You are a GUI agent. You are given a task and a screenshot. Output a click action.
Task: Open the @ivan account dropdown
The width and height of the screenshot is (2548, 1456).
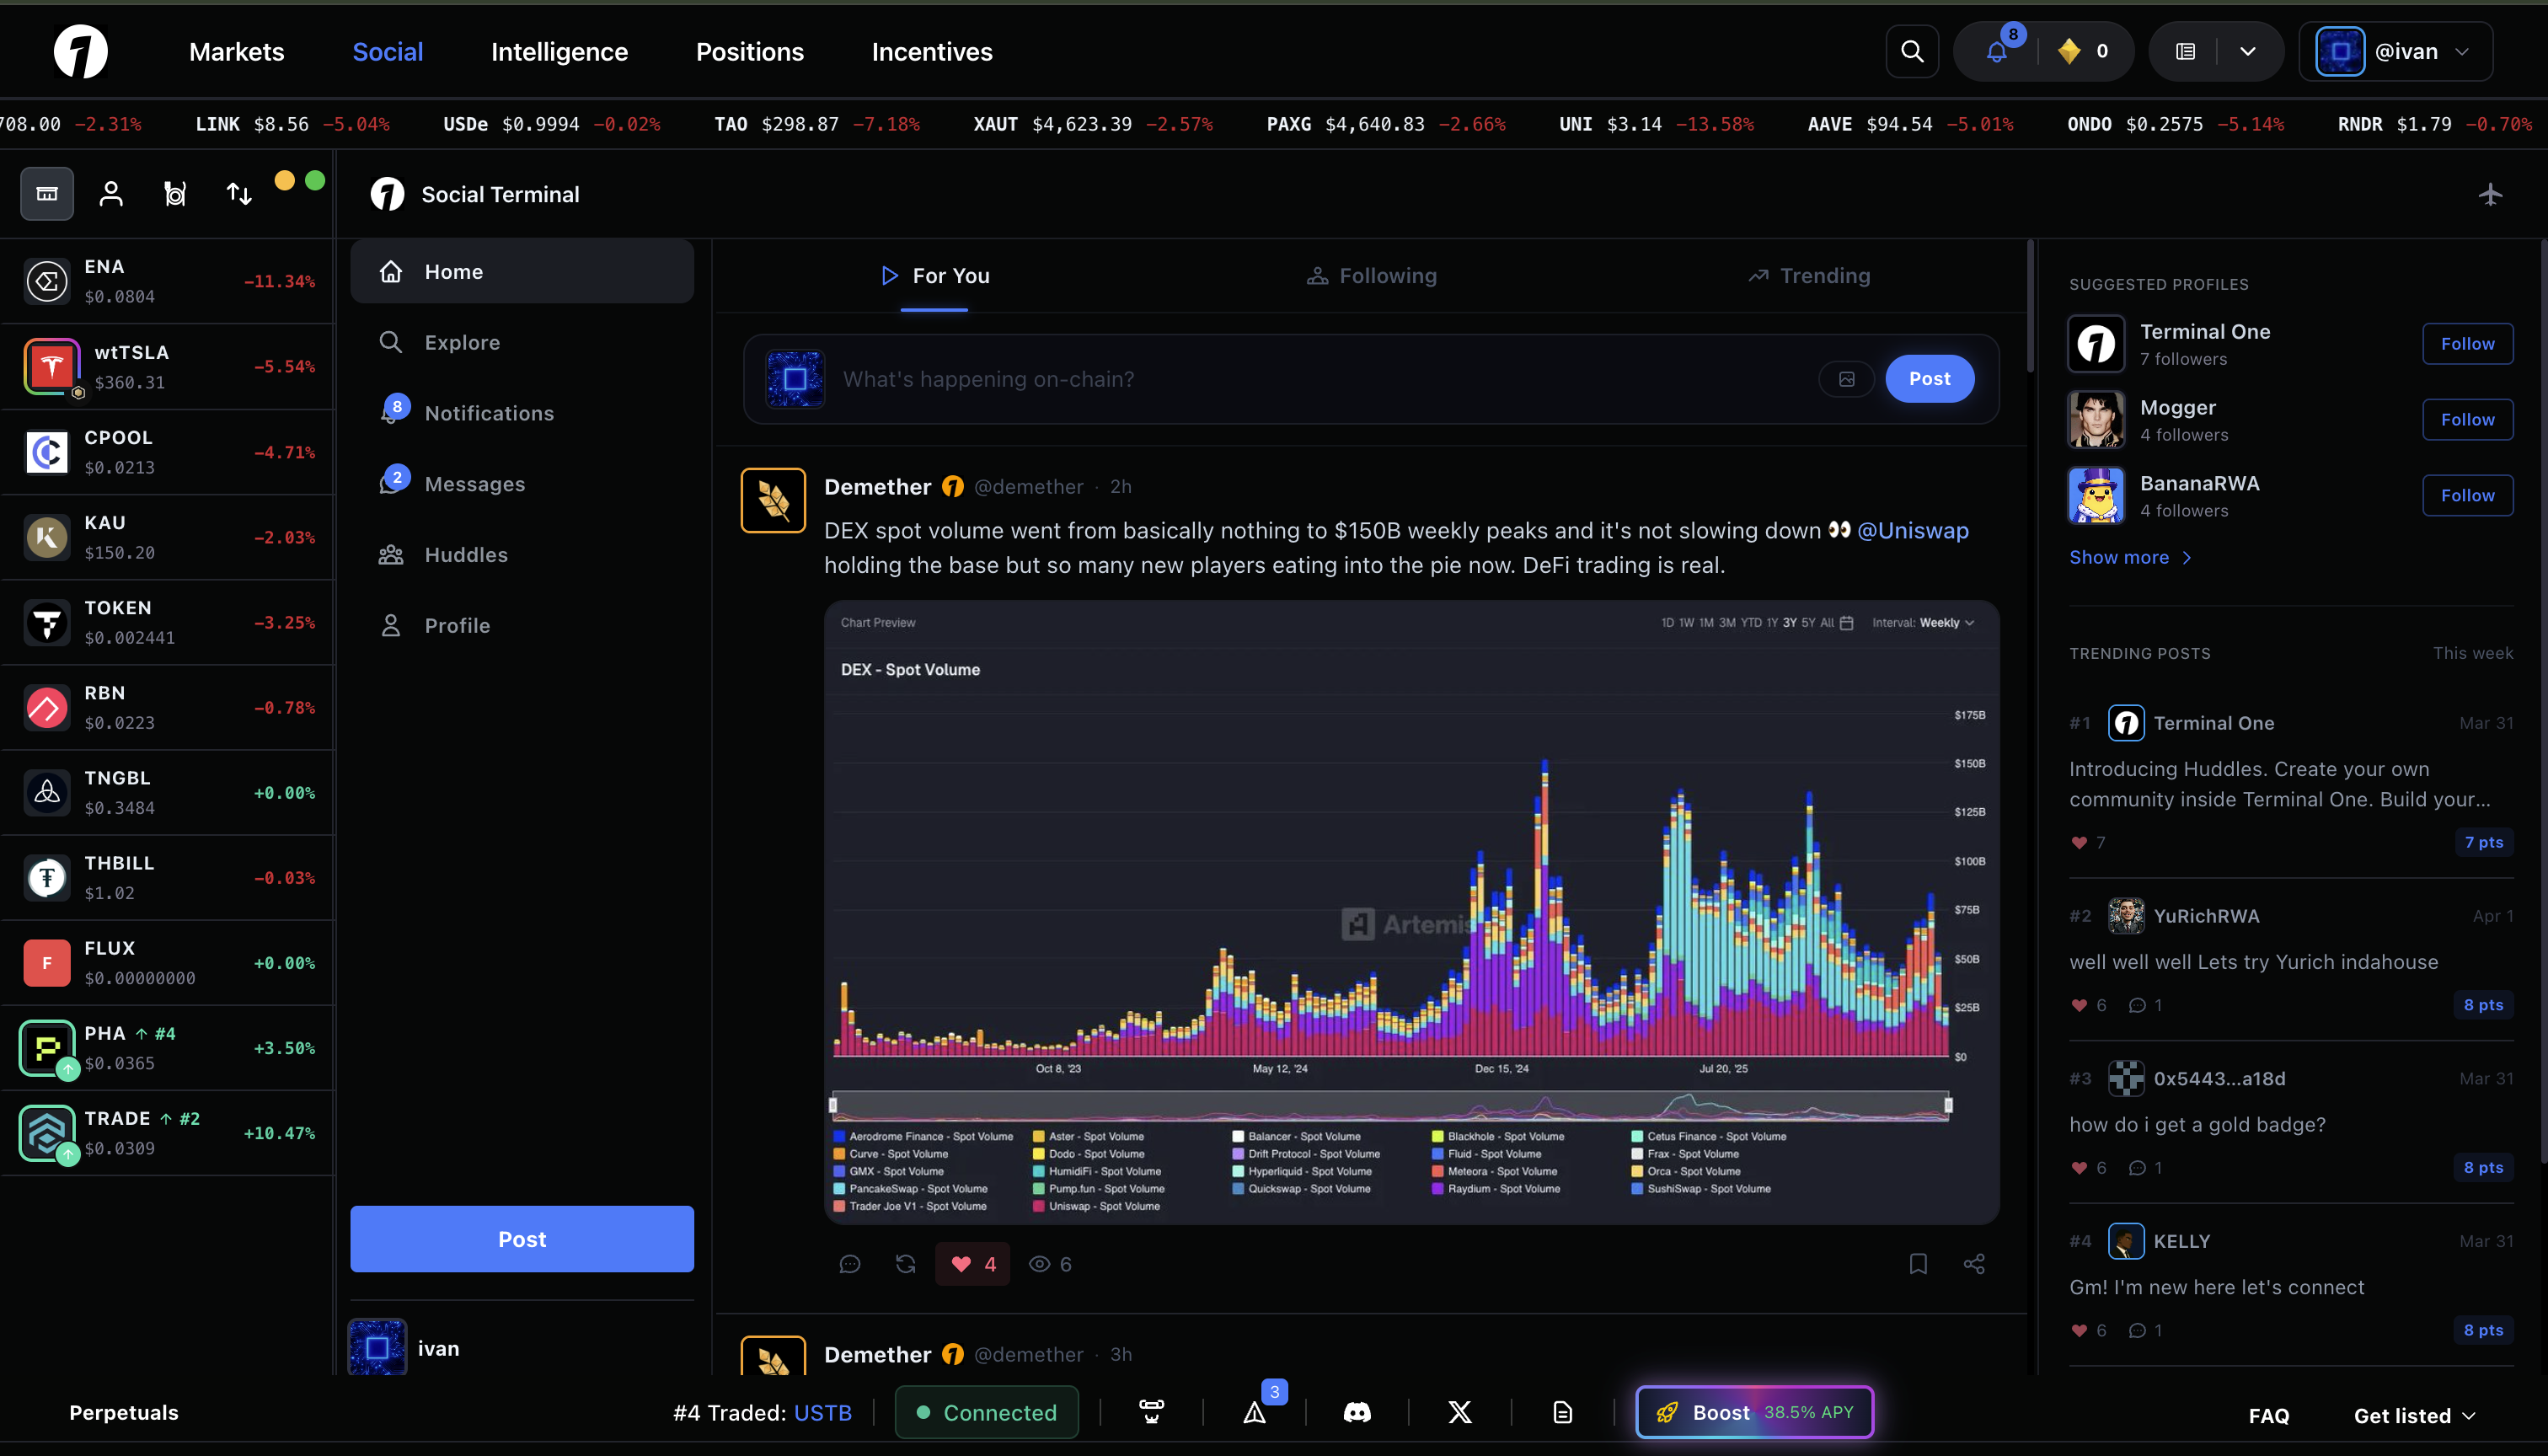[2396, 51]
